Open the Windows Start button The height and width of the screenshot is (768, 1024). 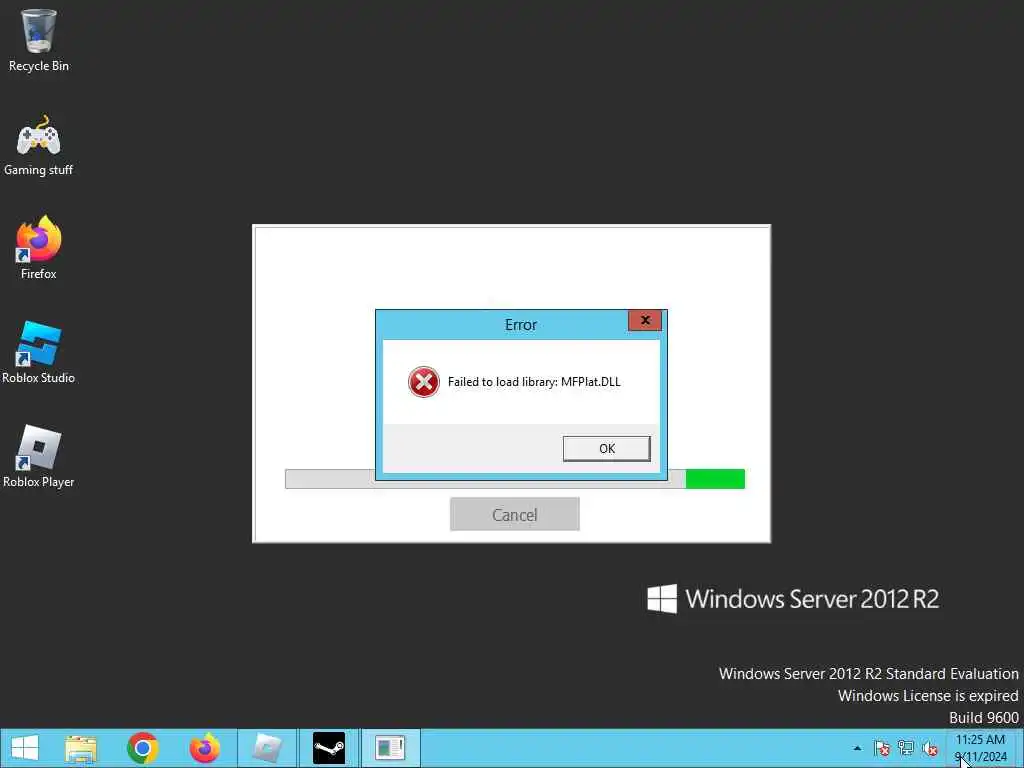click(x=25, y=748)
